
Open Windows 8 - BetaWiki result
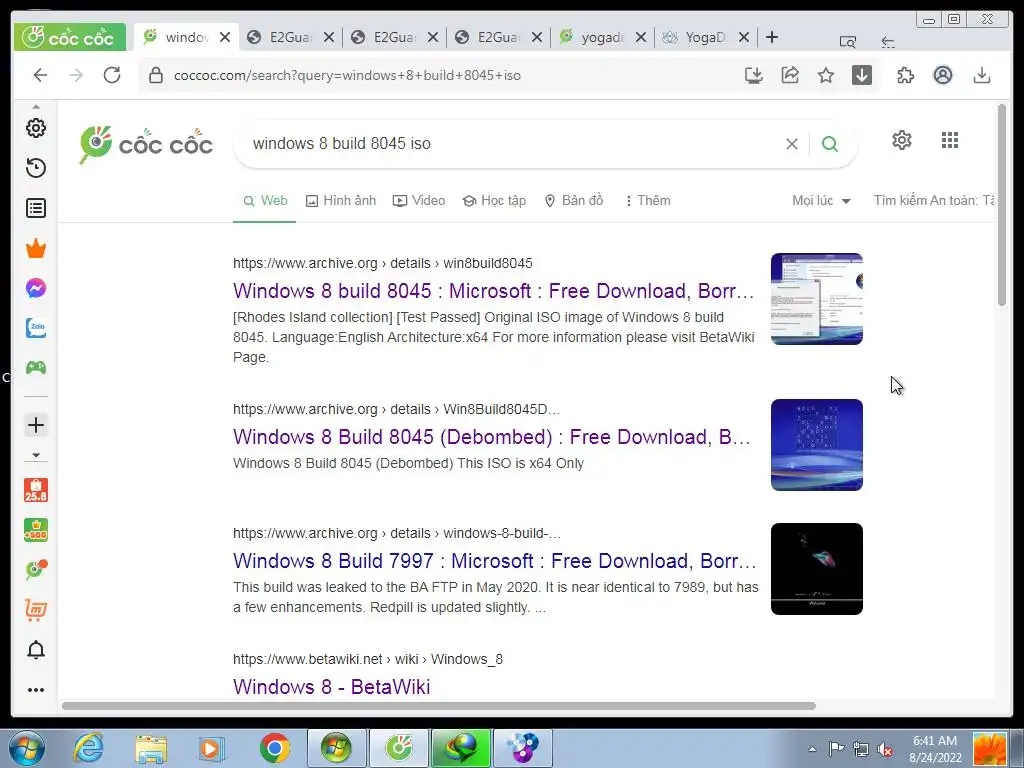[x=332, y=686]
